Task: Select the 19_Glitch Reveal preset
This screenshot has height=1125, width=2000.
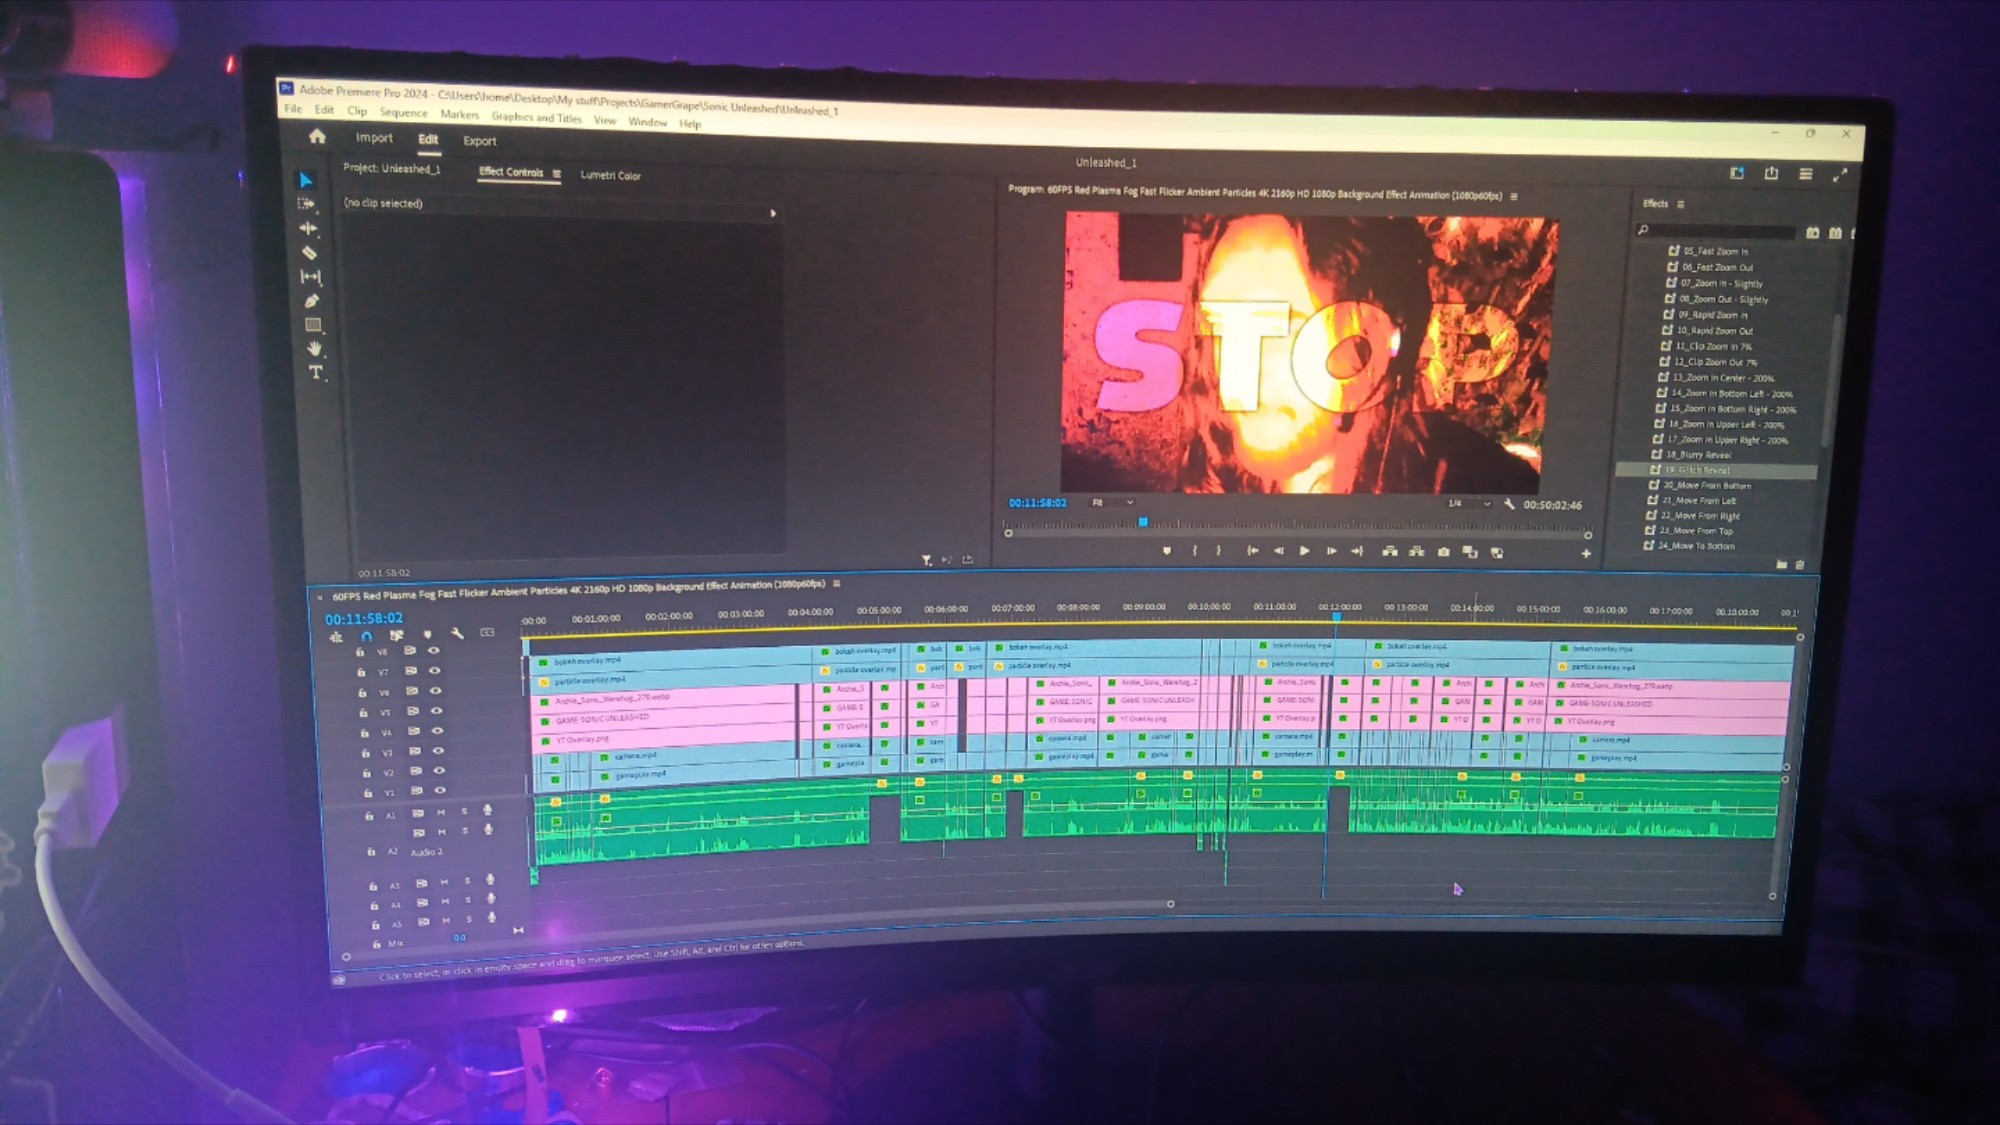Action: [1716, 470]
